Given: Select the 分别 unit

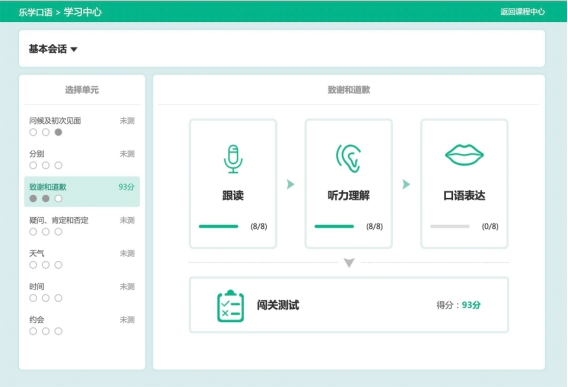Looking at the screenshot, I should click(82, 159).
